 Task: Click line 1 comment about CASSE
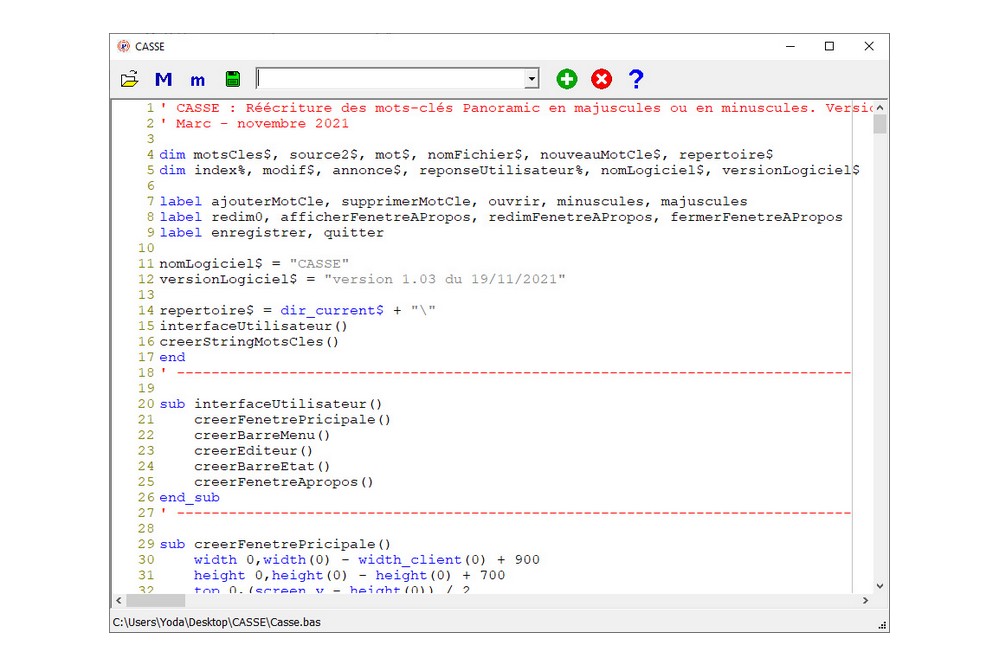(x=515, y=108)
